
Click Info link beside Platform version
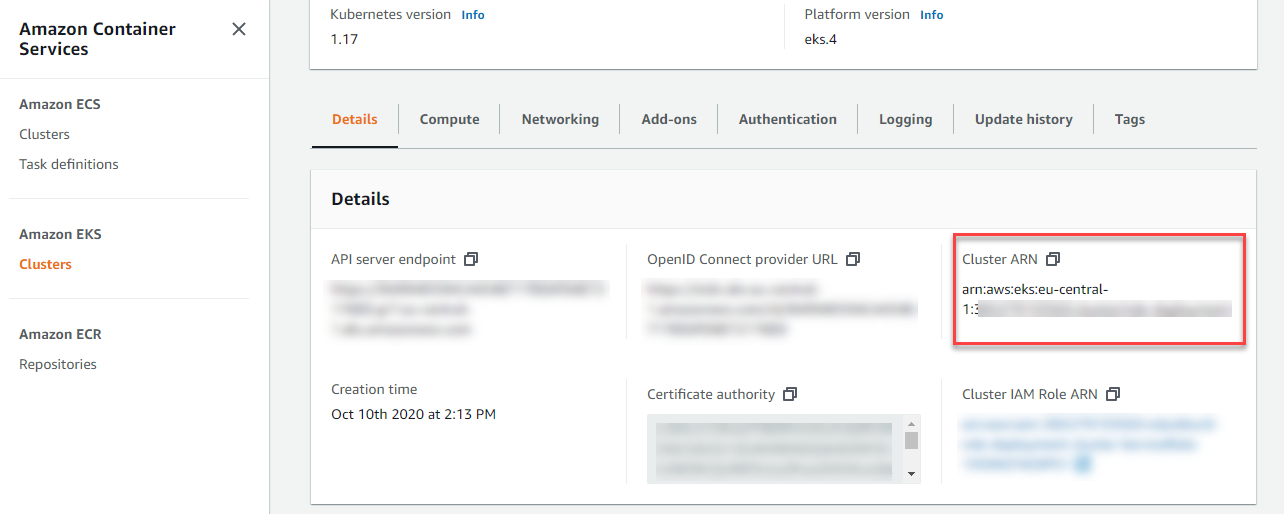(931, 15)
